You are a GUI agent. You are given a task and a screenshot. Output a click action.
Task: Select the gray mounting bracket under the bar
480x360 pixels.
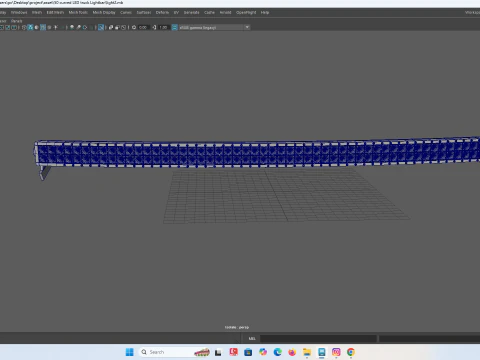click(45, 173)
